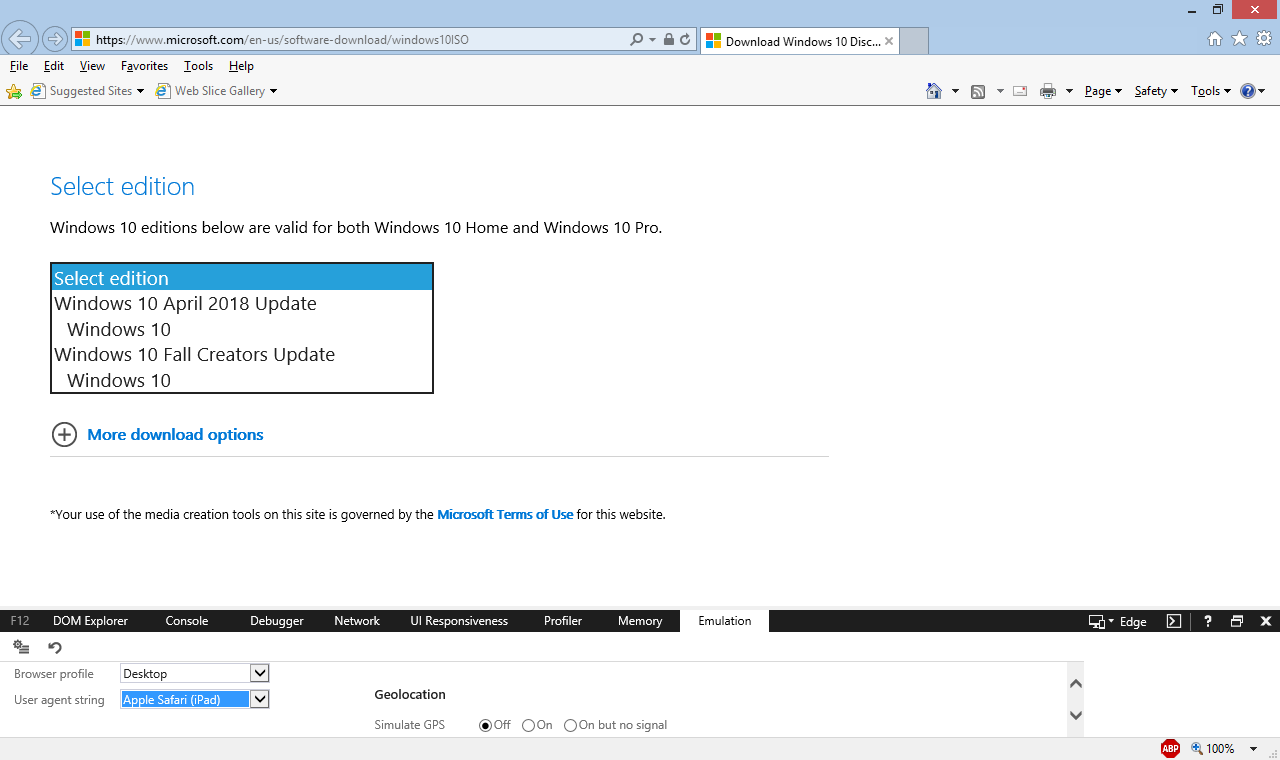Screen dimensions: 1280x760
Task: Close the developer tools panel
Action: pyautogui.click(x=1266, y=621)
